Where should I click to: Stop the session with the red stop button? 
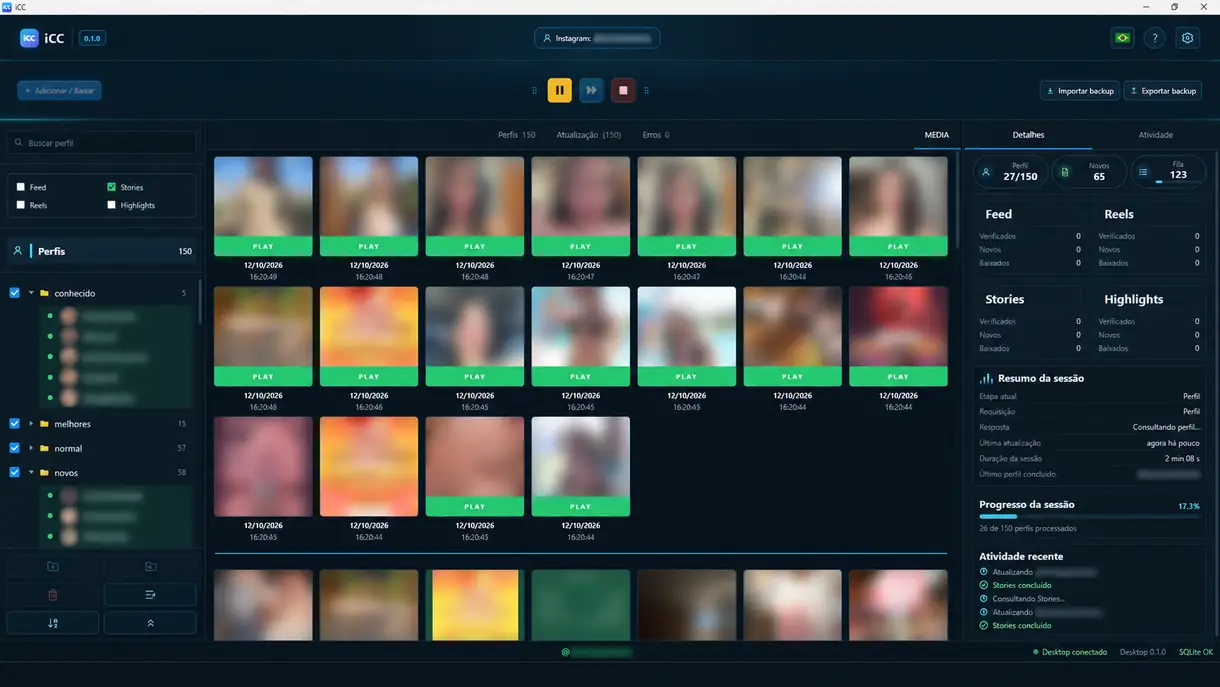tap(623, 90)
